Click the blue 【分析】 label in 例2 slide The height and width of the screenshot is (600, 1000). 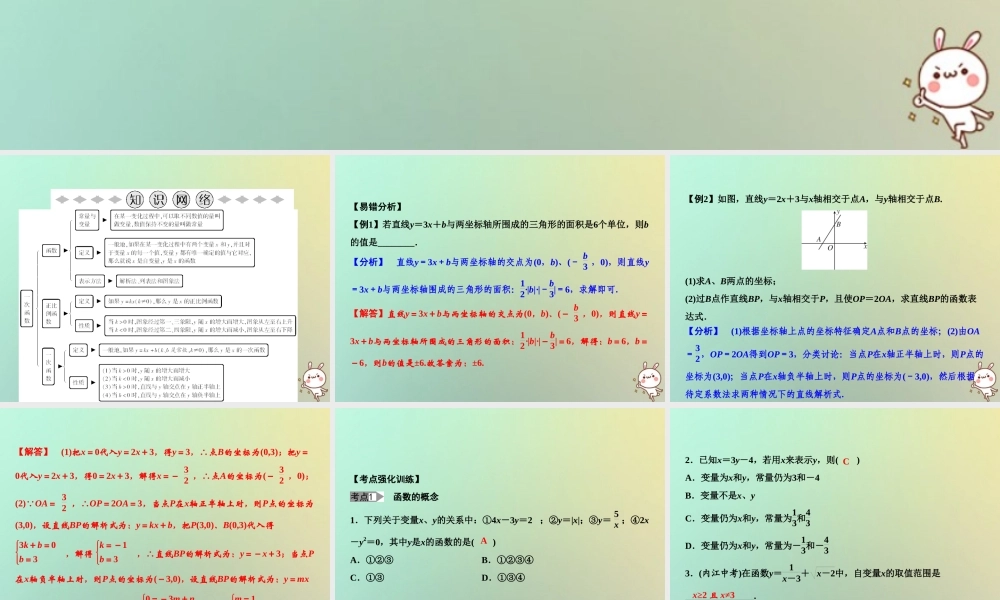click(x=703, y=332)
